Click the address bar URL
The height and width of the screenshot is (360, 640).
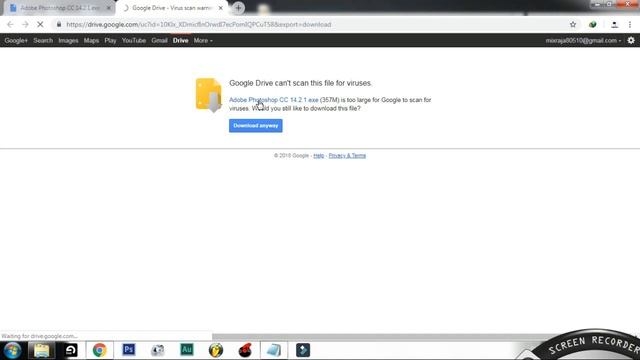click(x=199, y=24)
